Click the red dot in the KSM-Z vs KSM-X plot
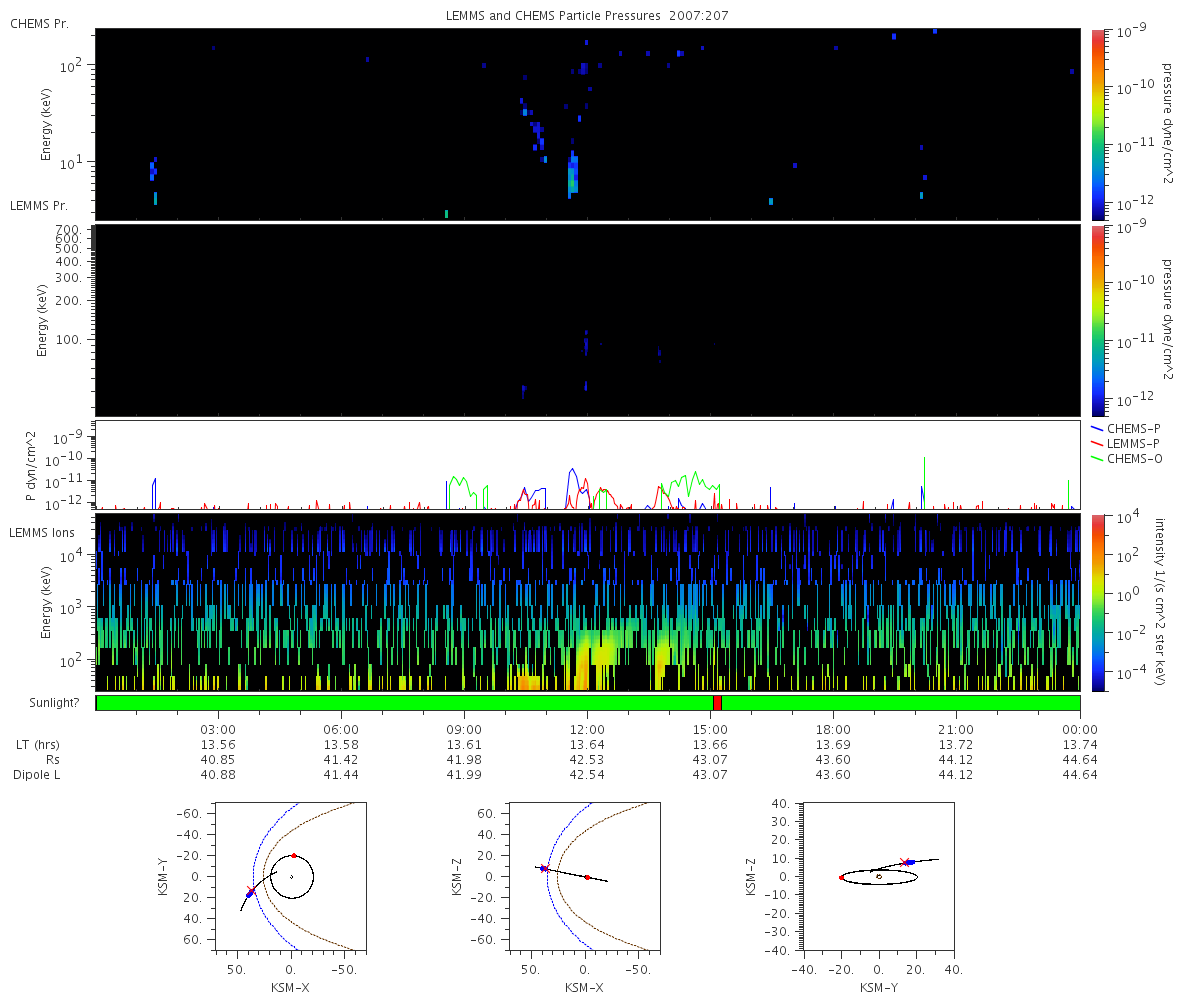Screen dimensions: 1200x1000 tap(587, 877)
